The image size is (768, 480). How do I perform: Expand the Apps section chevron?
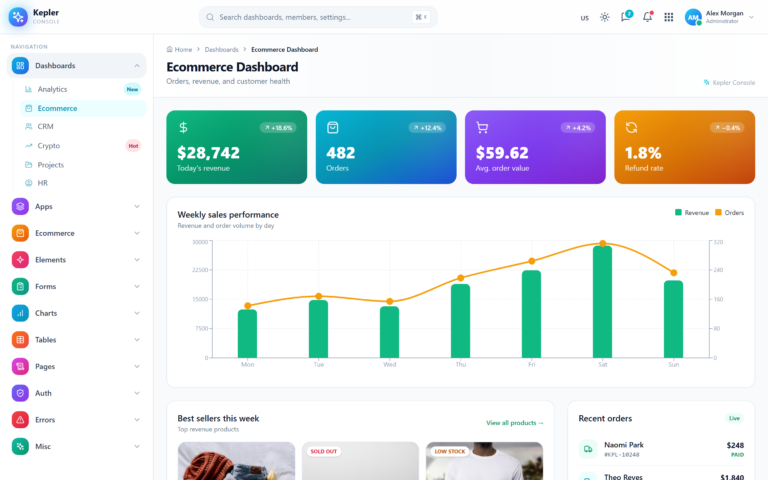137,206
